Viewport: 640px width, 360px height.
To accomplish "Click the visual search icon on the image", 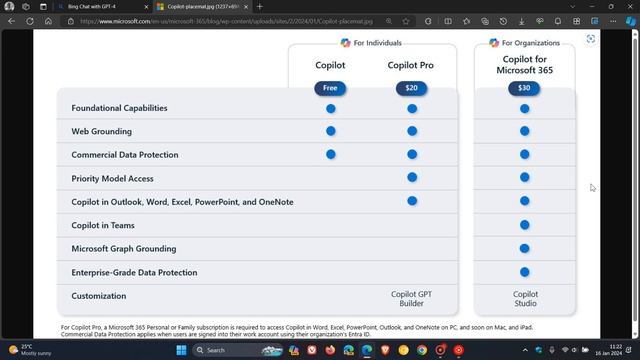I will [591, 39].
